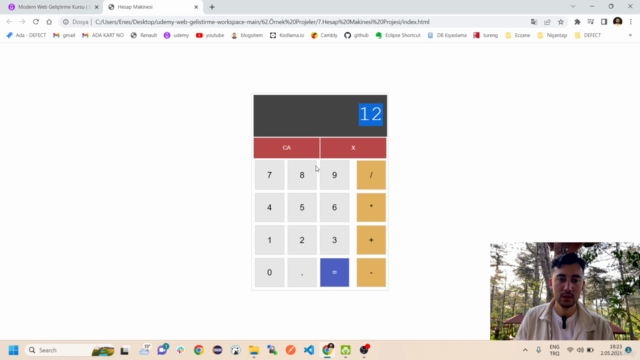Open the Kodlama.io bookmark
640x360 pixels.
[x=287, y=36]
